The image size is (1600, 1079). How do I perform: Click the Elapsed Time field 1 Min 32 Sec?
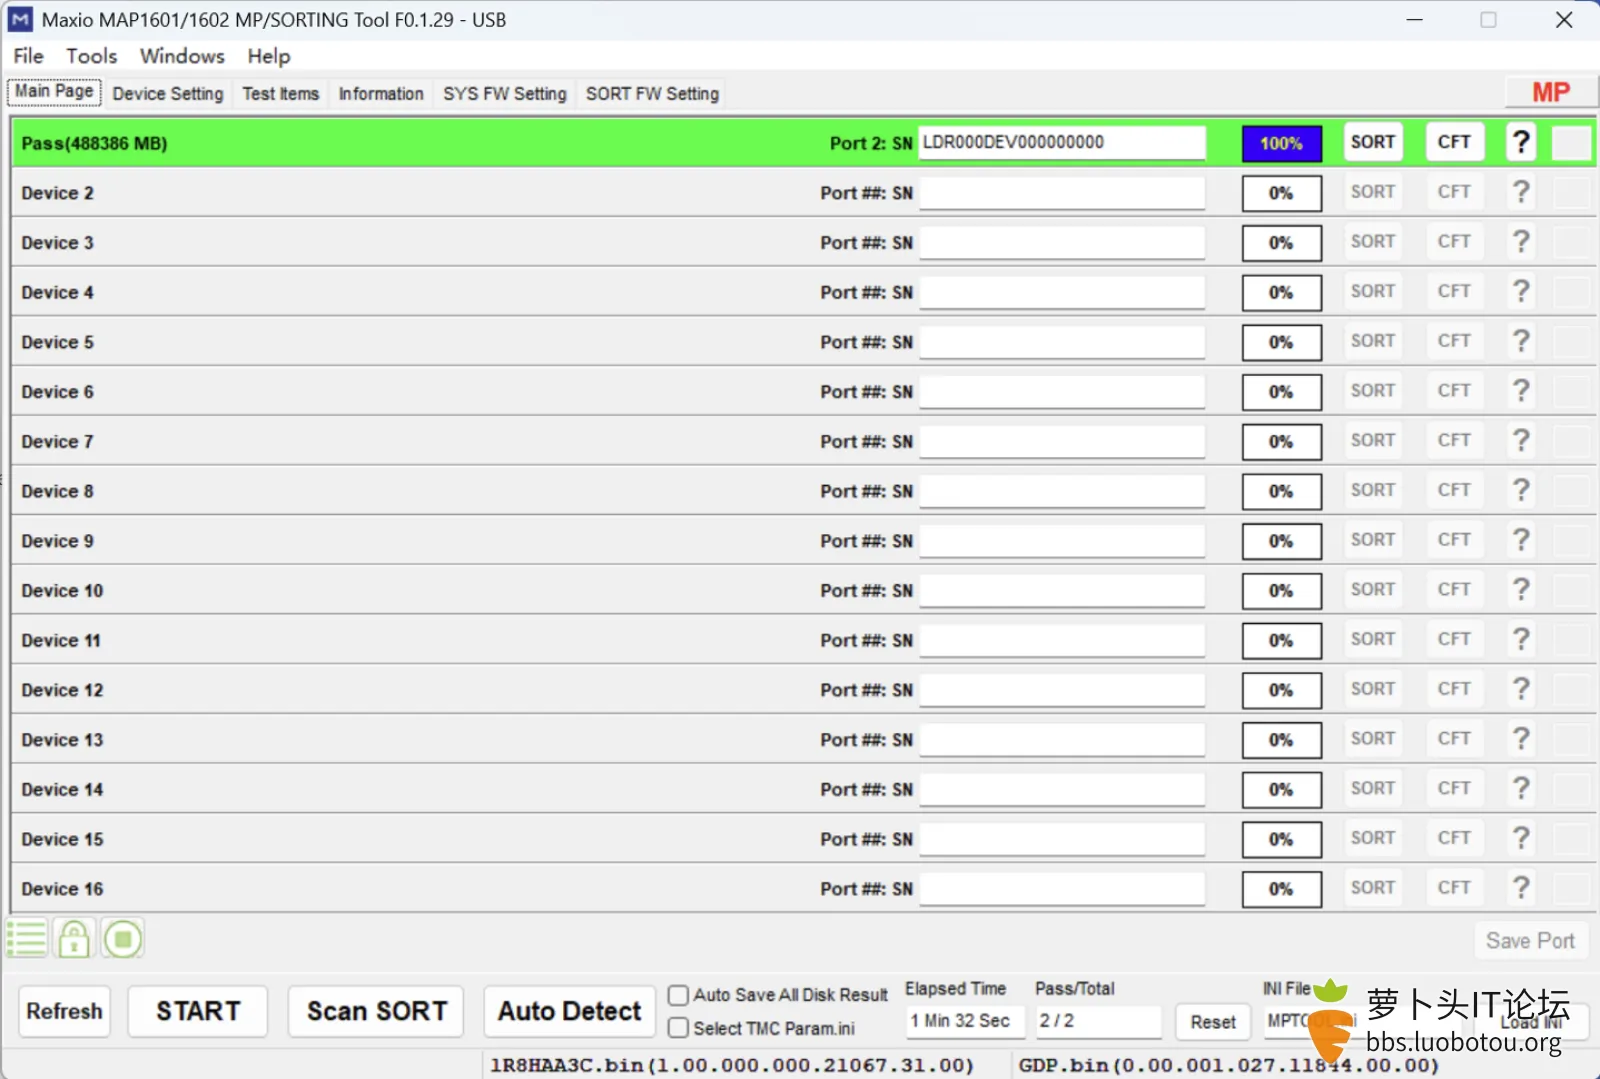pos(965,1021)
